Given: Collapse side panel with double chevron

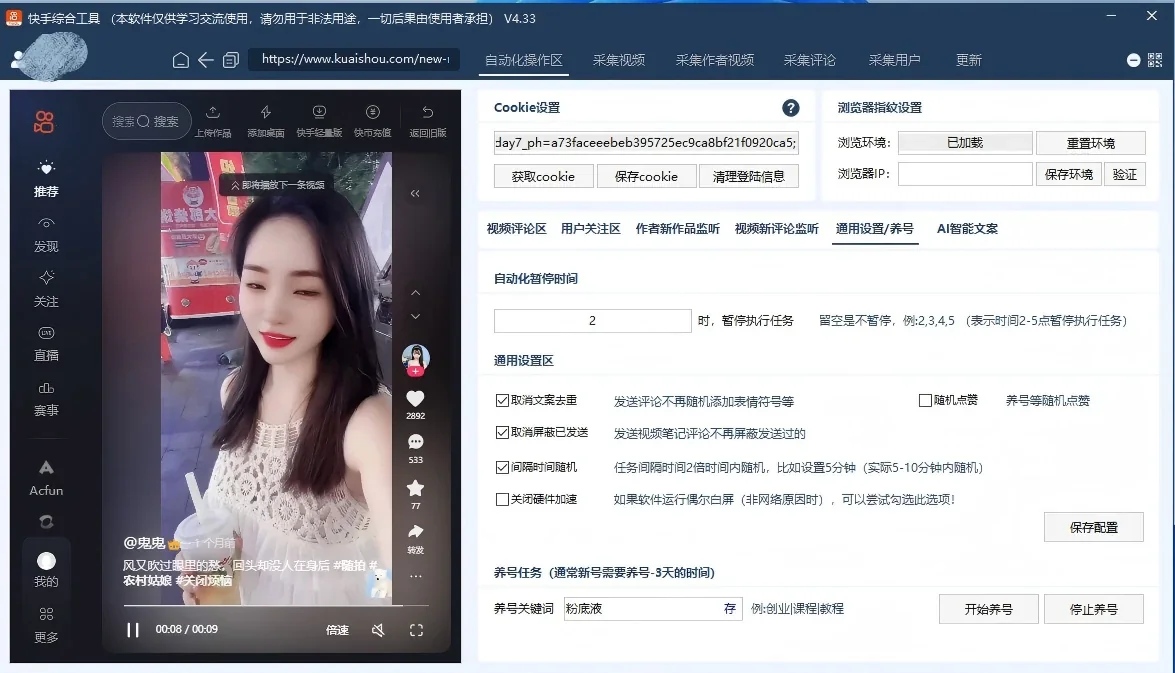Looking at the screenshot, I should pyautogui.click(x=415, y=193).
